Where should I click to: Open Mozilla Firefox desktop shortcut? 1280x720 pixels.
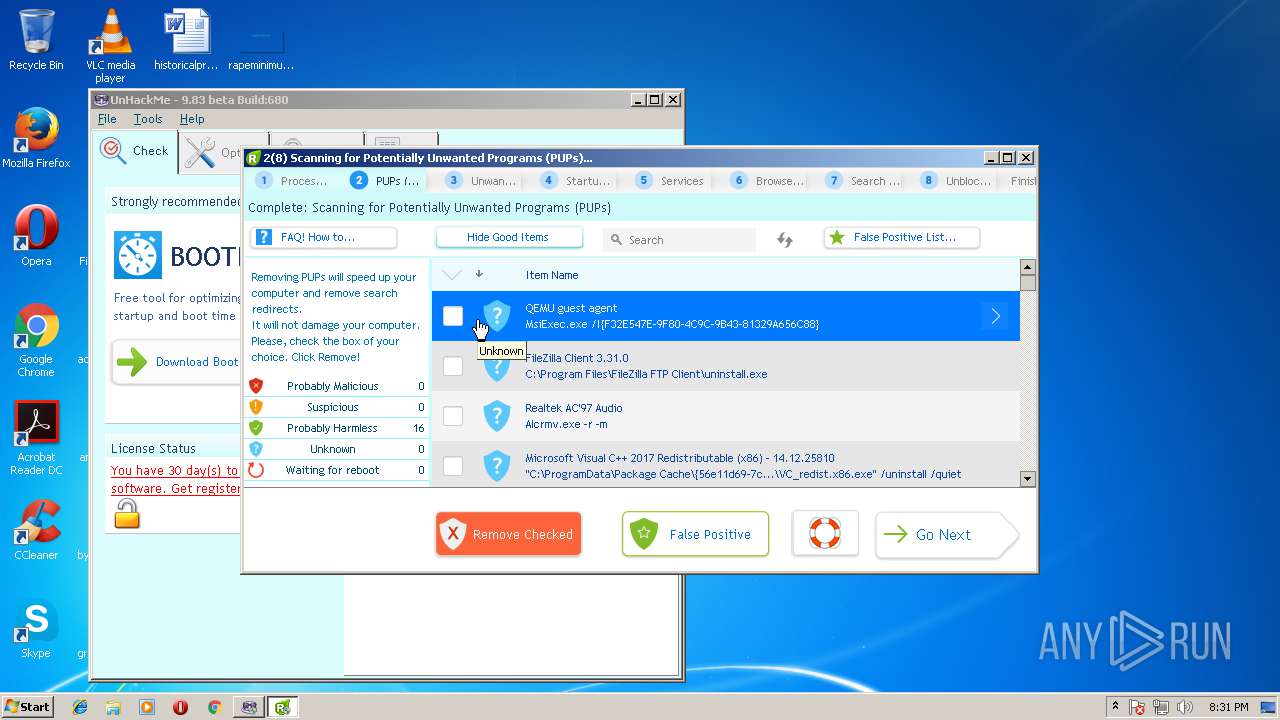[36, 138]
